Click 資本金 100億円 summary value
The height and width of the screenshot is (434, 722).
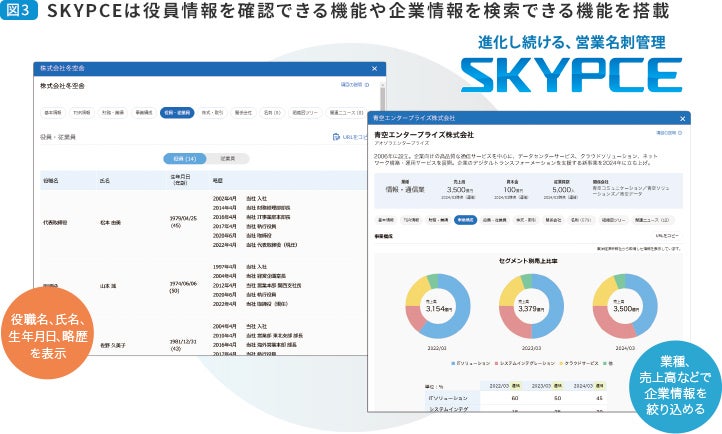(x=512, y=190)
